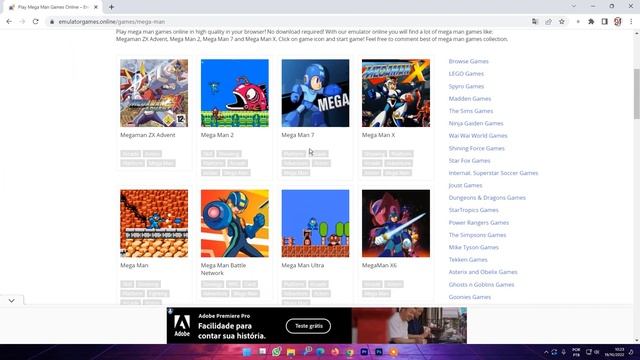Open the Browse Games sidebar link
Screen dimensions: 640x360
tap(468, 61)
